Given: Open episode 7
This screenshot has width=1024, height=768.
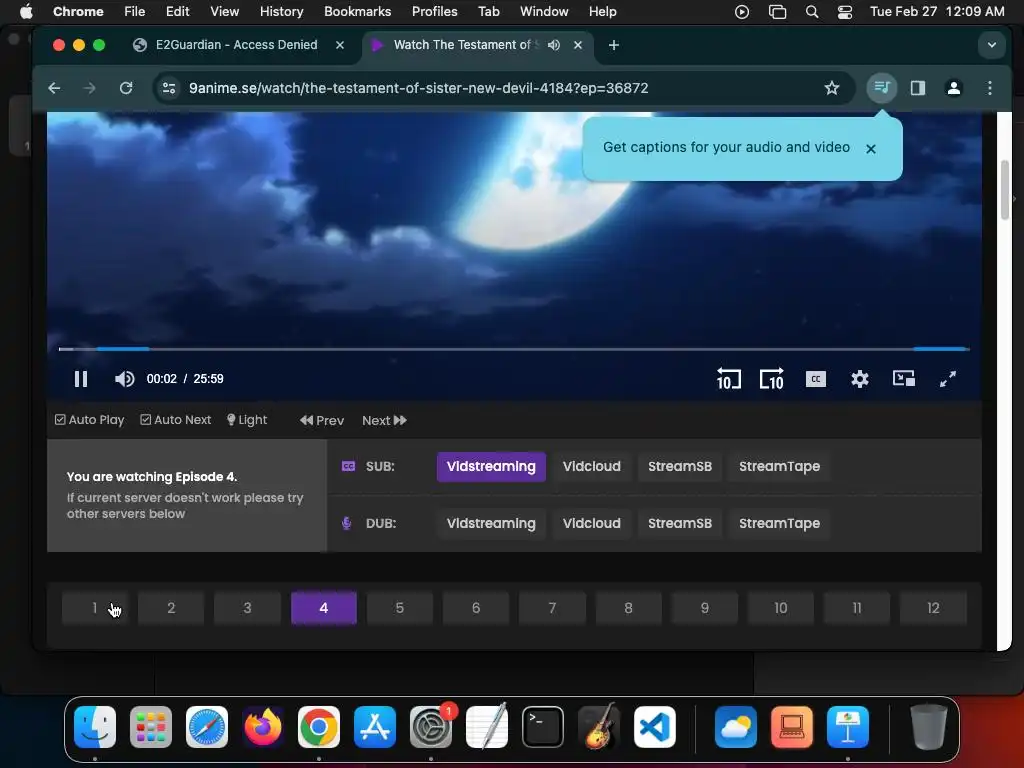Looking at the screenshot, I should click(552, 608).
